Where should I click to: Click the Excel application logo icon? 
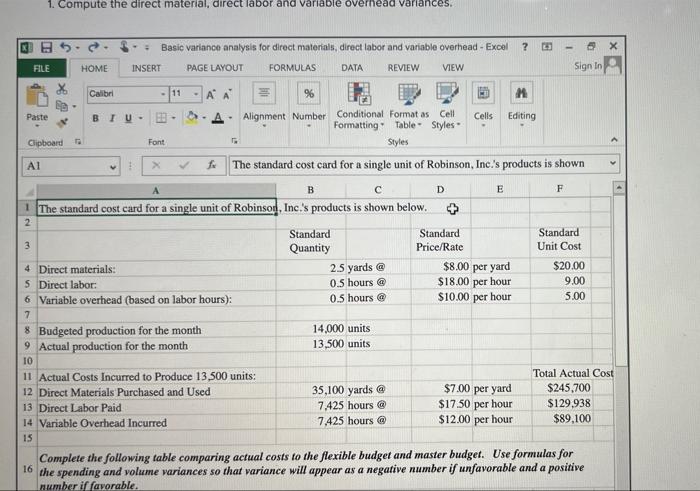[26, 47]
